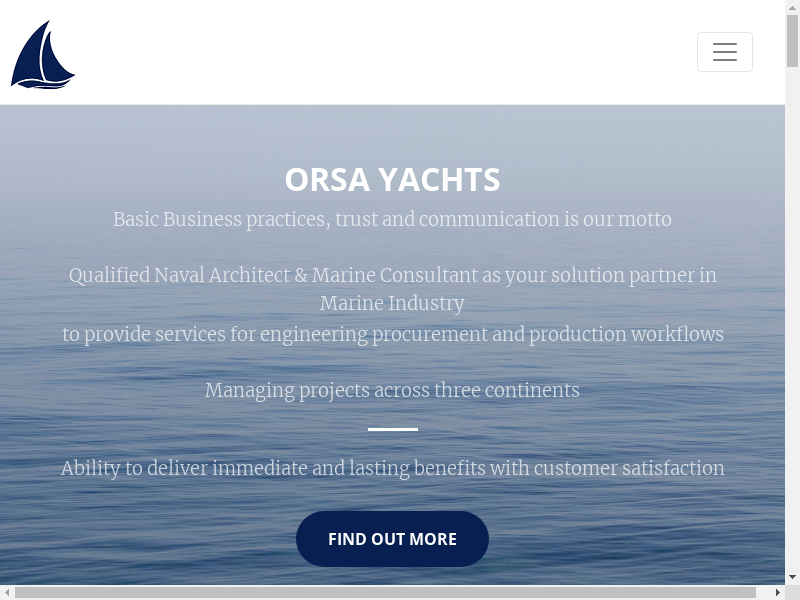Click the vertical scrollbar thumb

pos(792,40)
